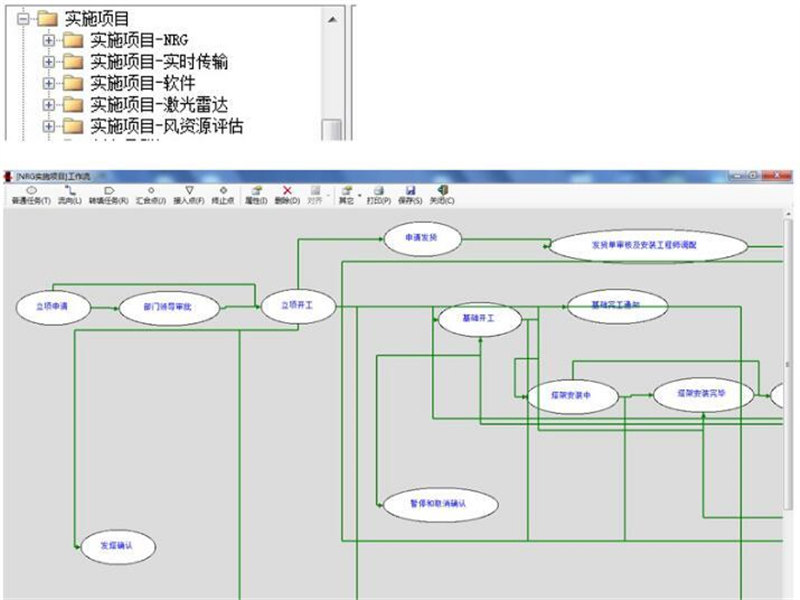
Task: Open the 其它 dropdown arrow
Action: [x=360, y=195]
